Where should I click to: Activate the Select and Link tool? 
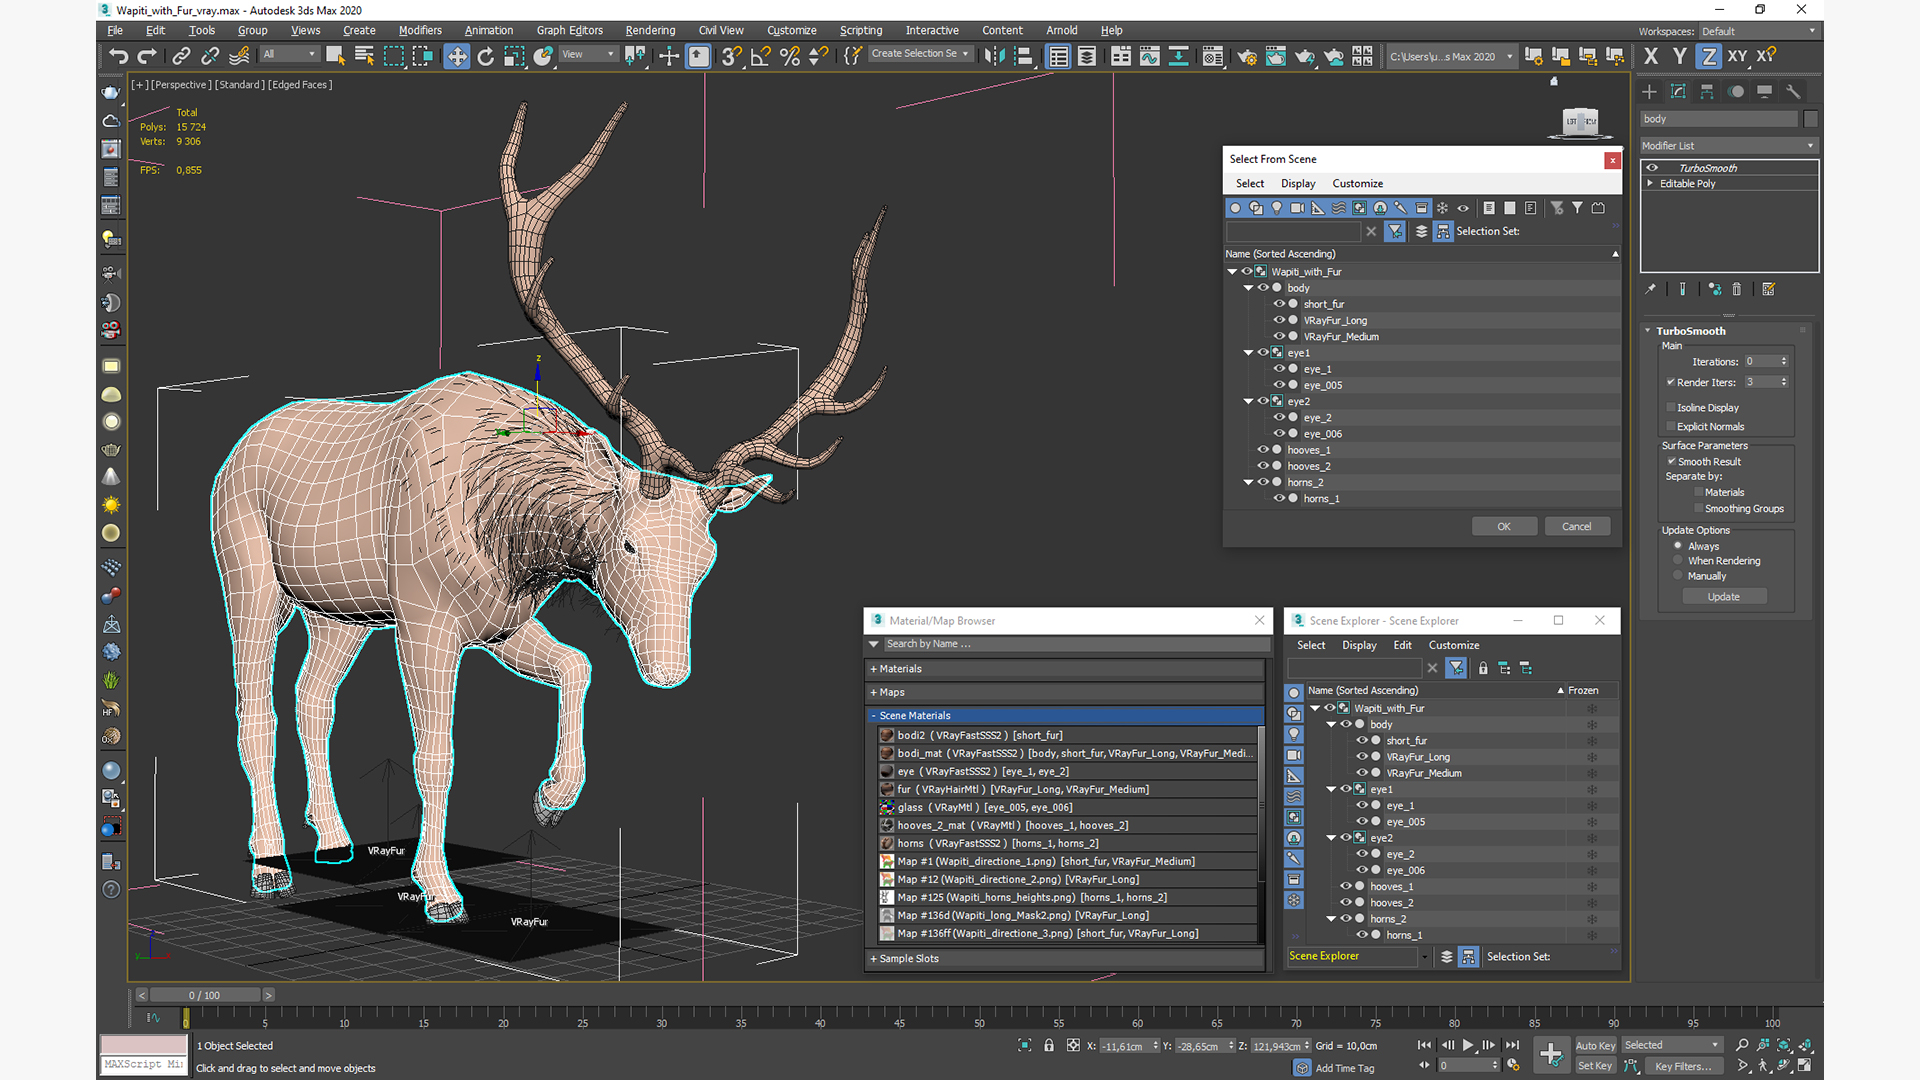tap(181, 57)
